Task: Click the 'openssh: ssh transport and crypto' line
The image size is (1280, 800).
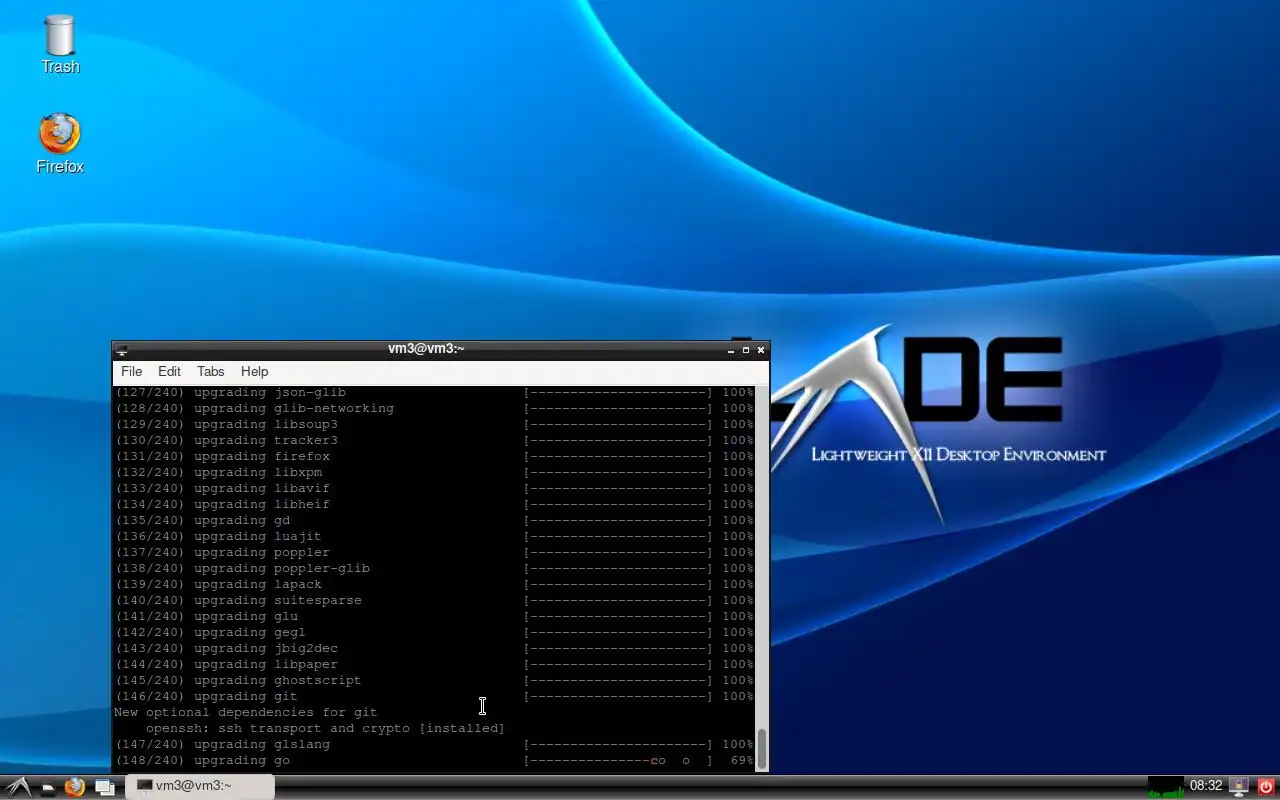Action: 326,729
